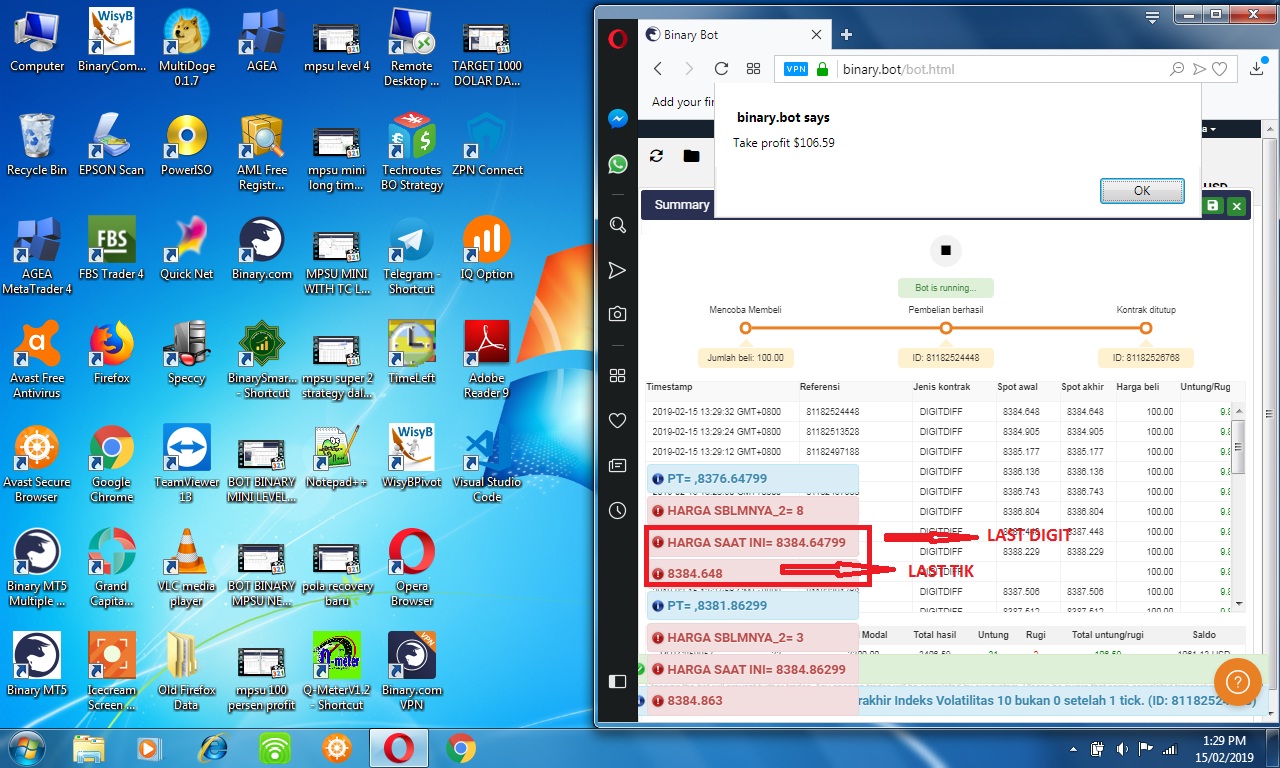
Task: Click send to Flow arrow in address bar
Action: click(x=1200, y=69)
